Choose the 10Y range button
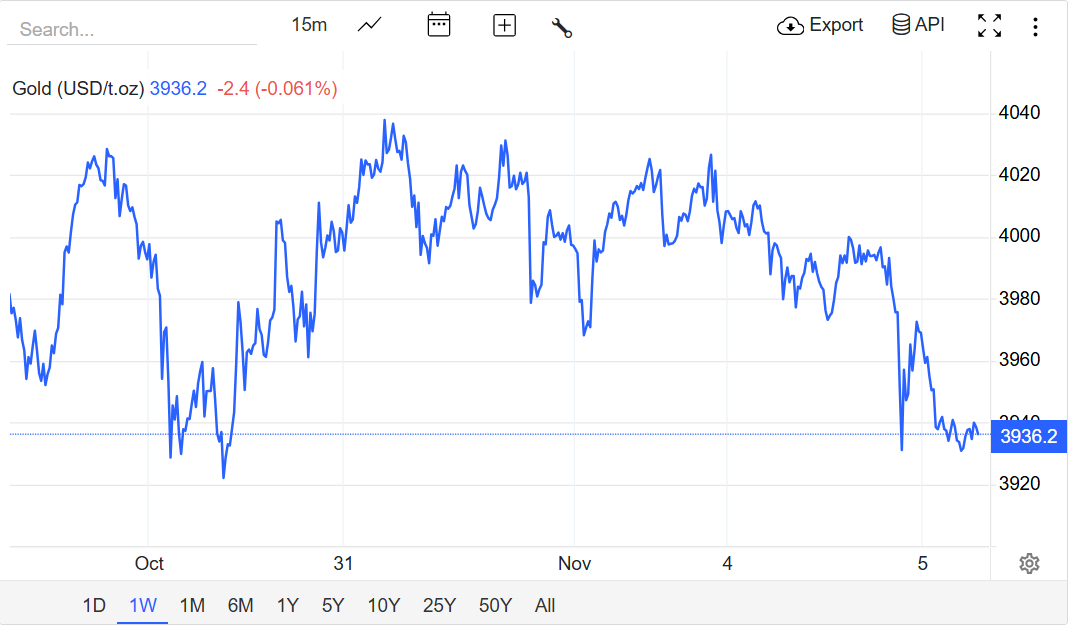The width and height of the screenshot is (1071, 627). coord(384,605)
